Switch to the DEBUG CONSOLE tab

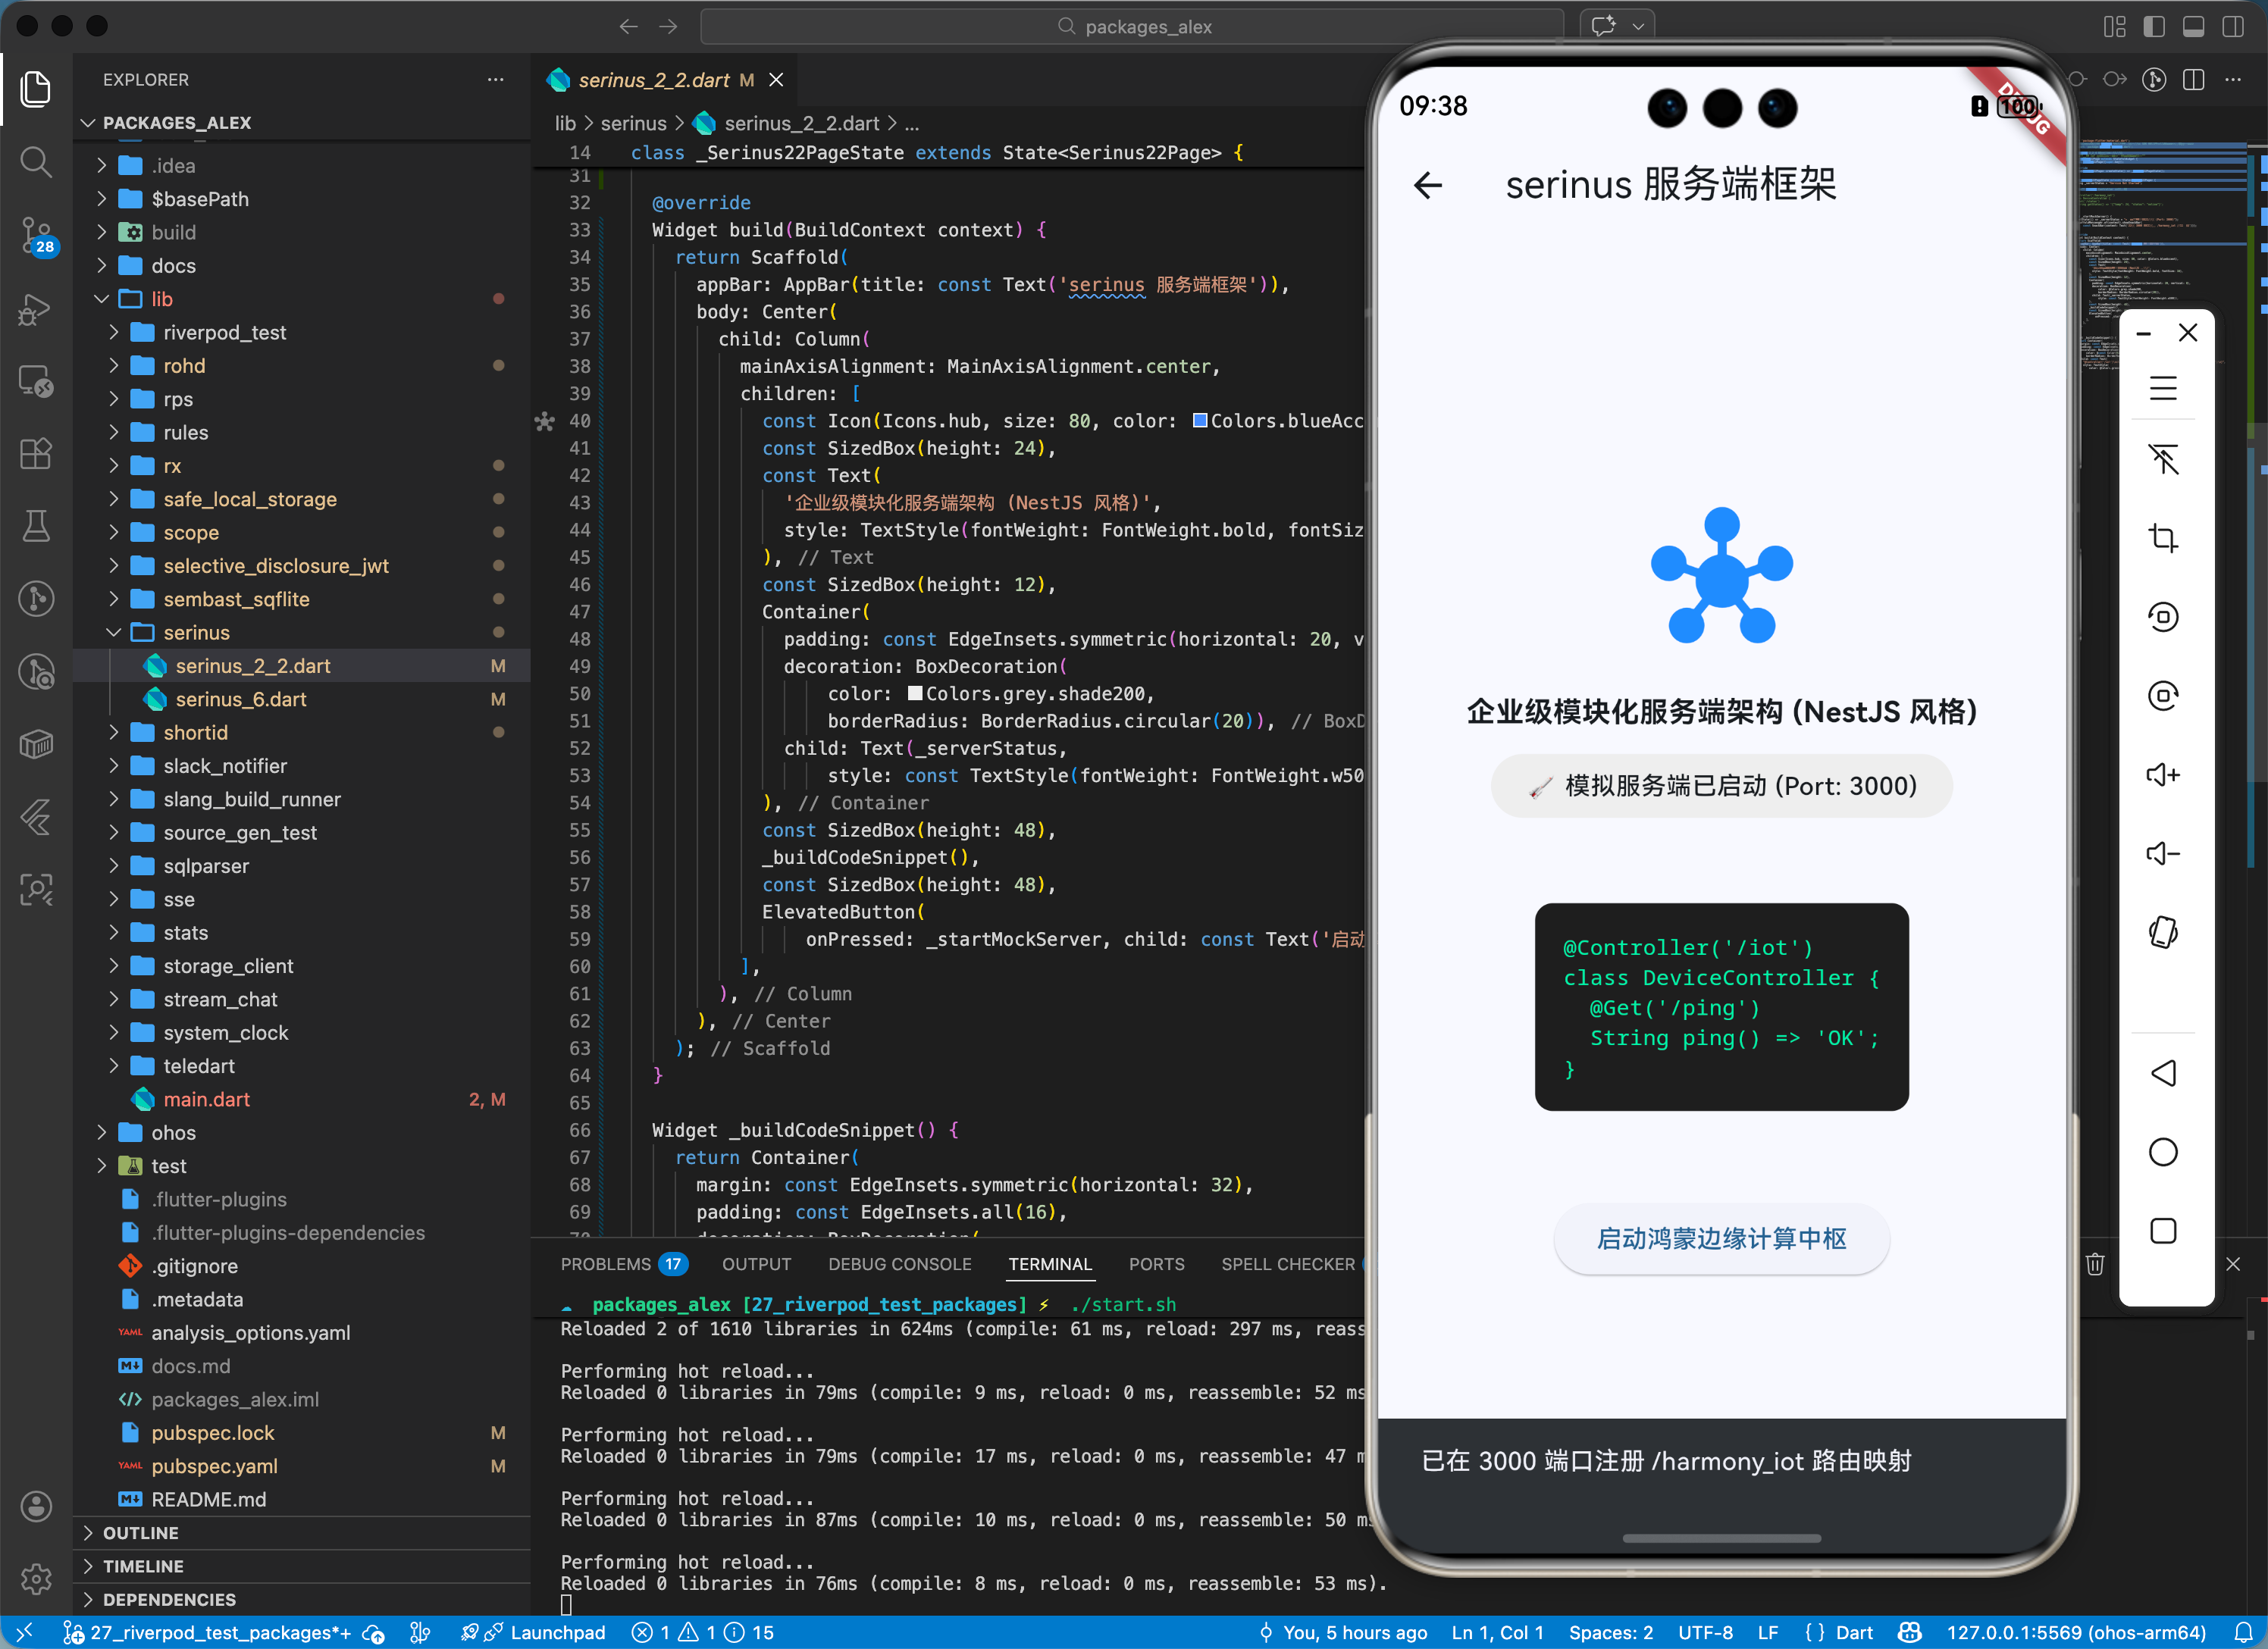[899, 1264]
